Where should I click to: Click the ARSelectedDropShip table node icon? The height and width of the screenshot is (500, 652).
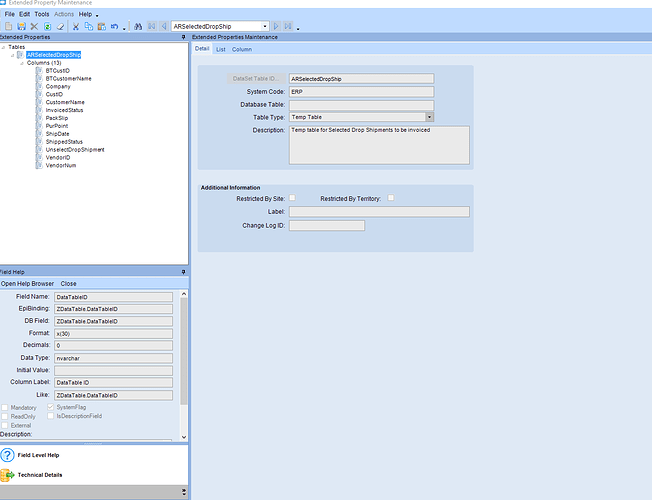(20, 54)
